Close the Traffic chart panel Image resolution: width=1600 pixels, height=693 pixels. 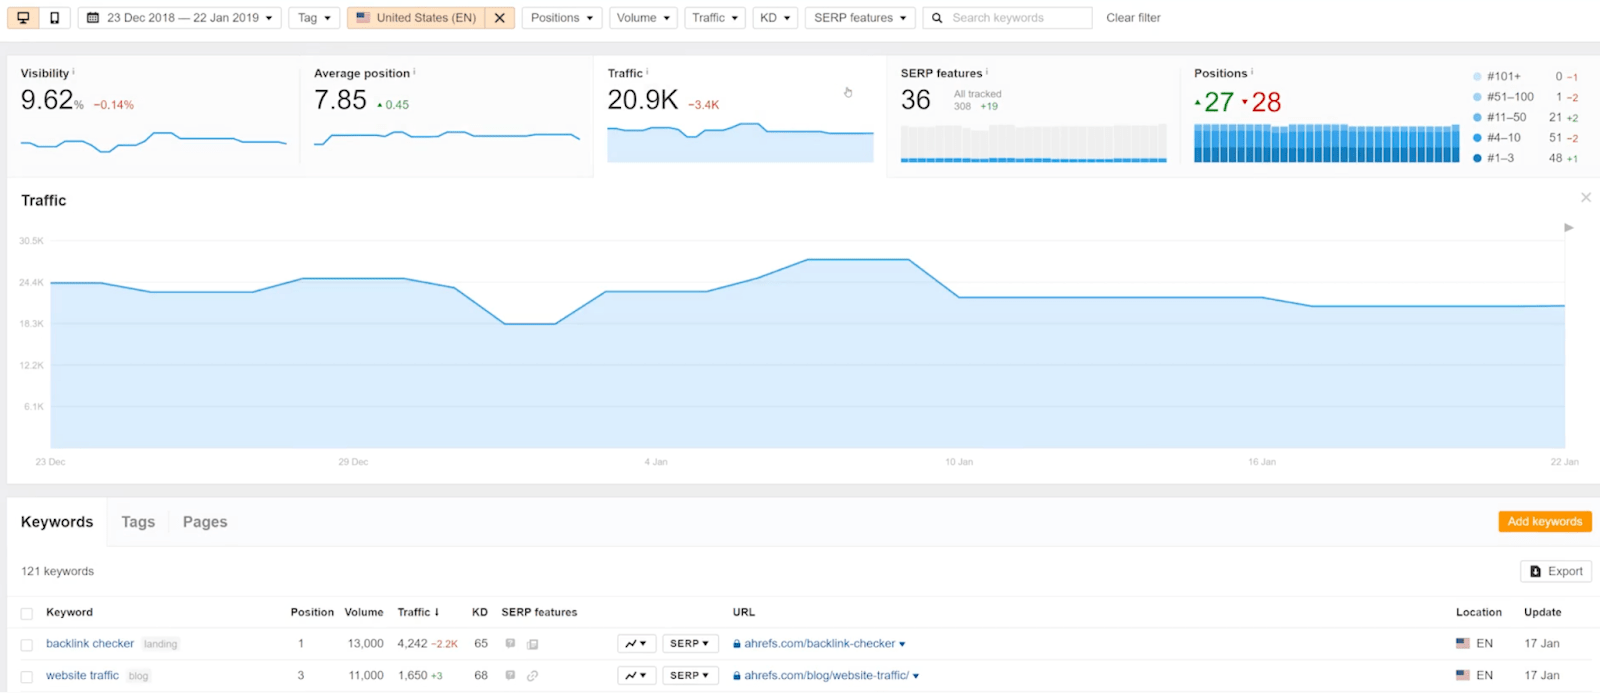[x=1586, y=198]
